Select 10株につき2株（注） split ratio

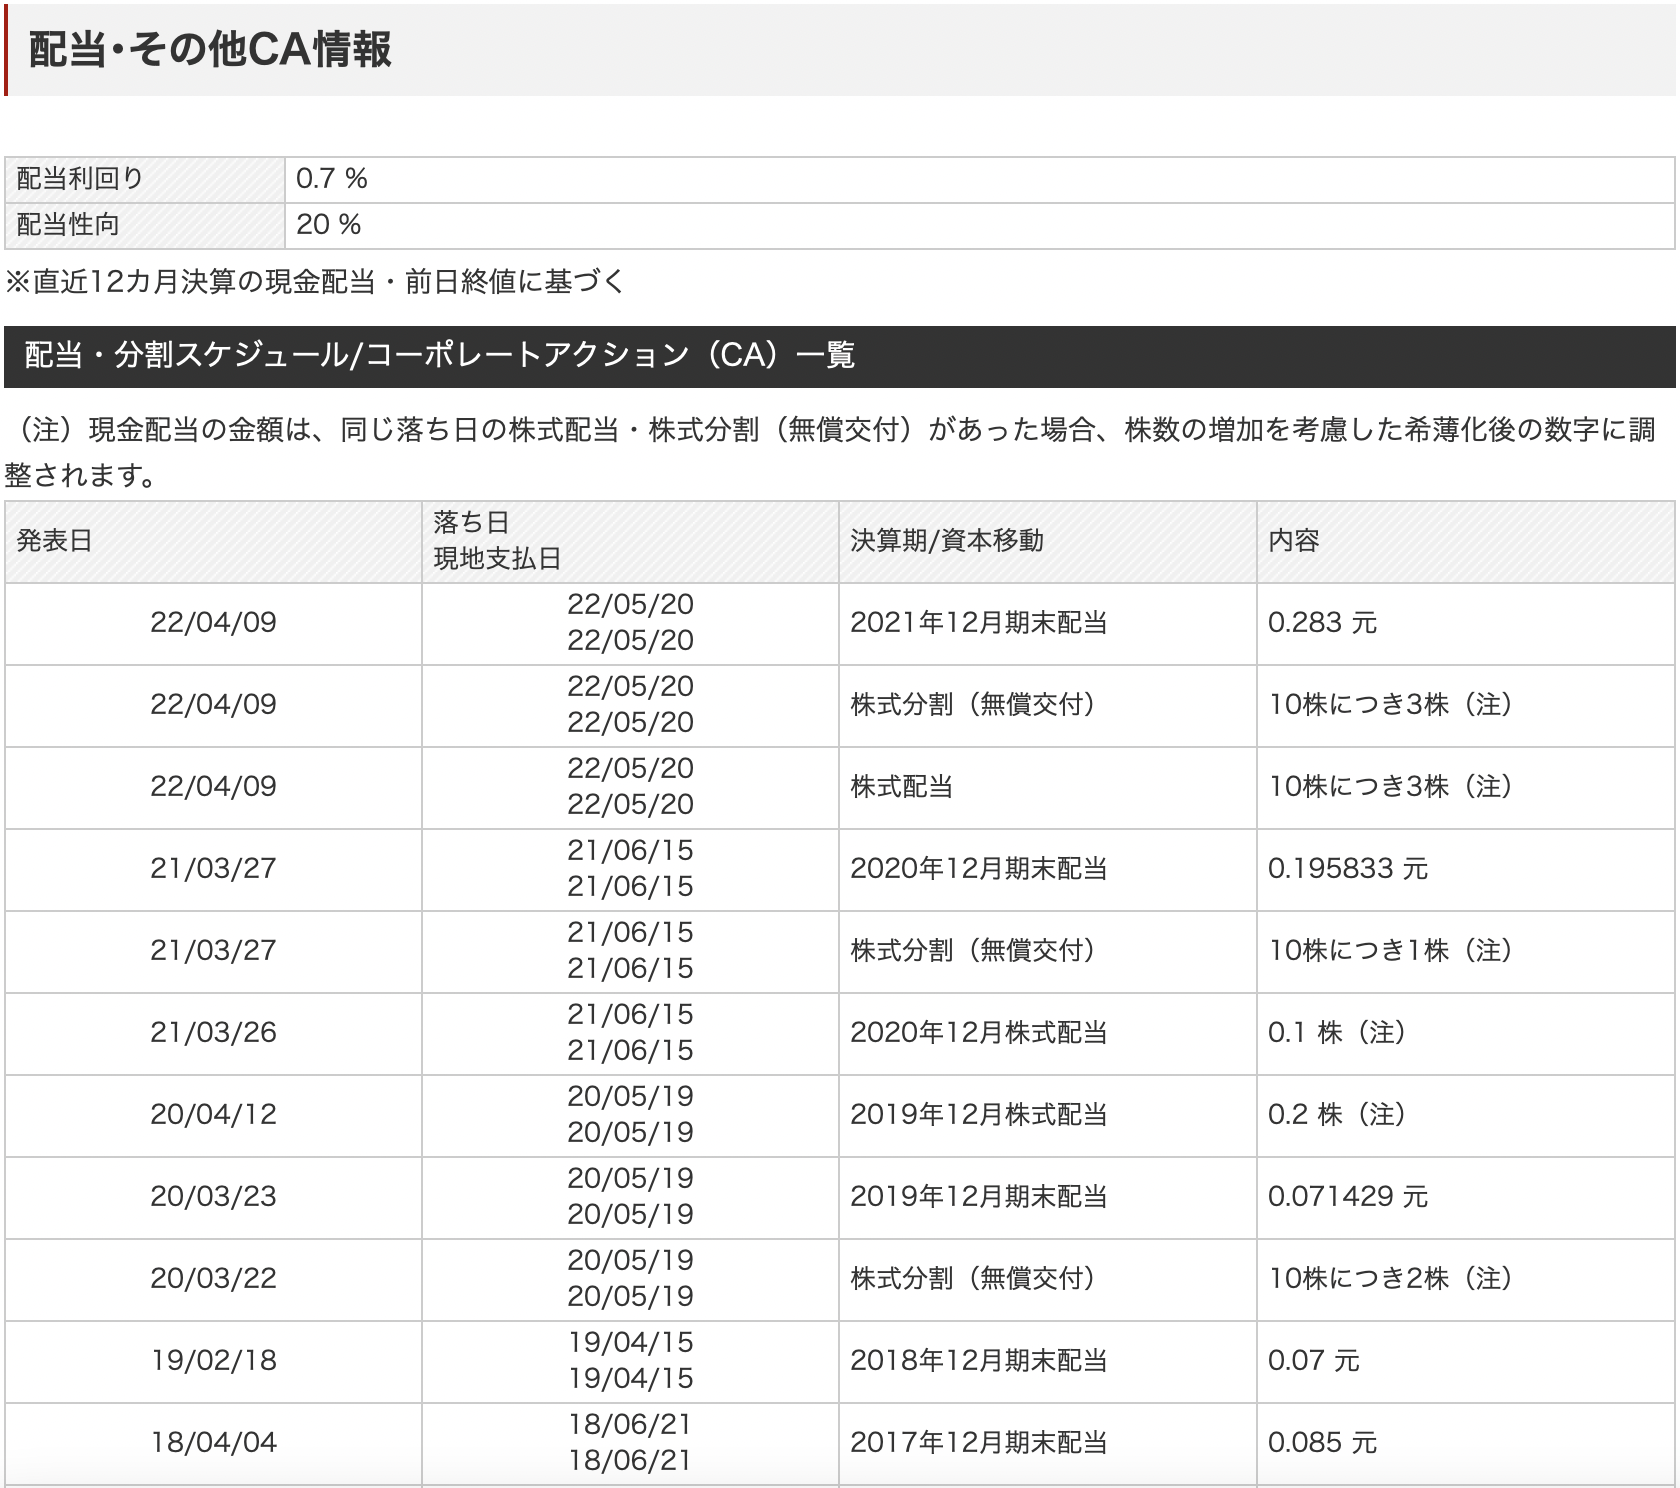(x=1391, y=1279)
